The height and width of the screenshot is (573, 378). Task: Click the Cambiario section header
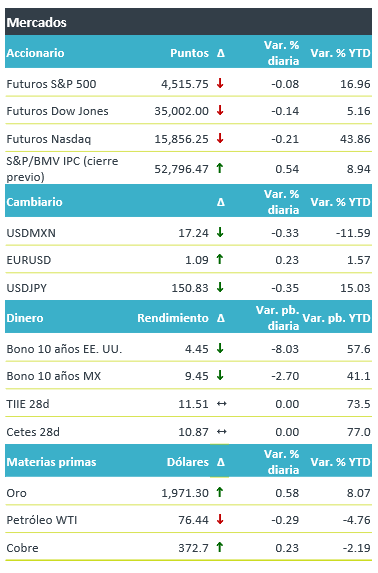(34, 202)
